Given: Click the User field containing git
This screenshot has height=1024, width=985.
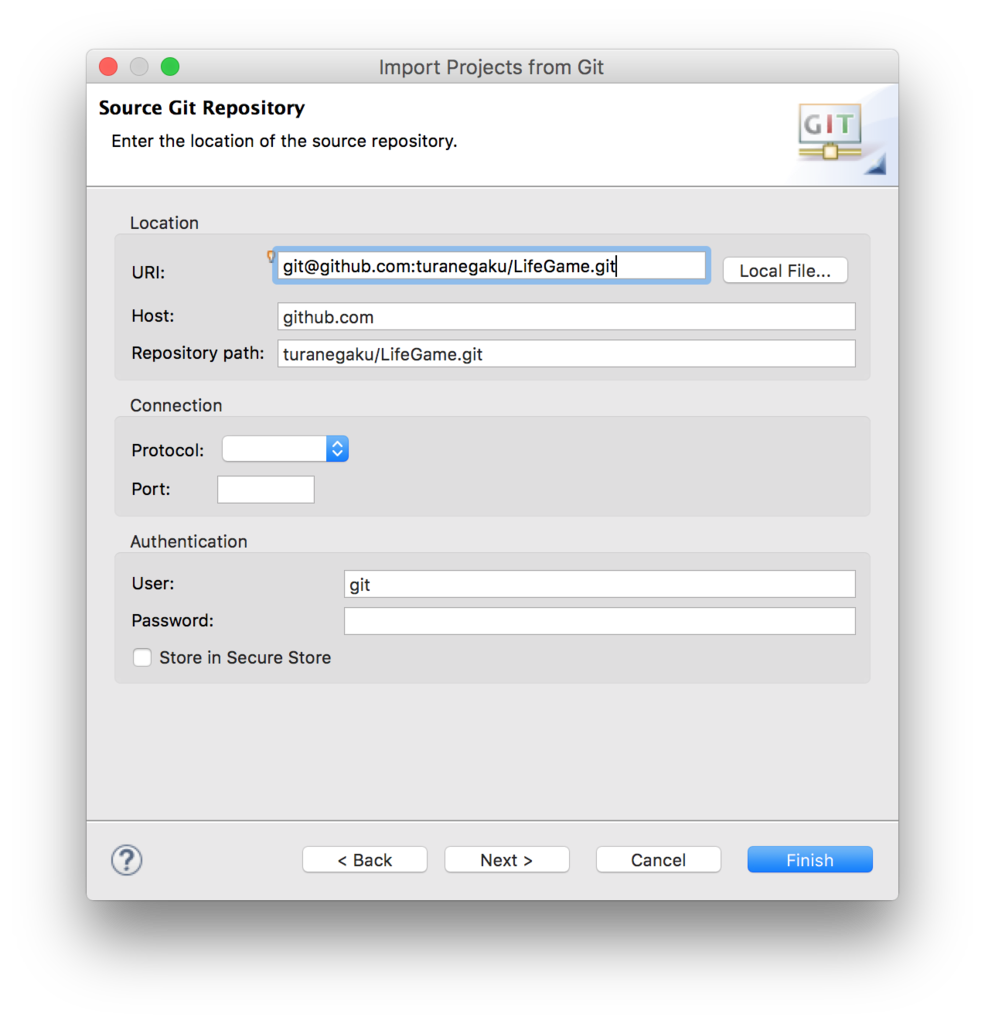Looking at the screenshot, I should (599, 583).
